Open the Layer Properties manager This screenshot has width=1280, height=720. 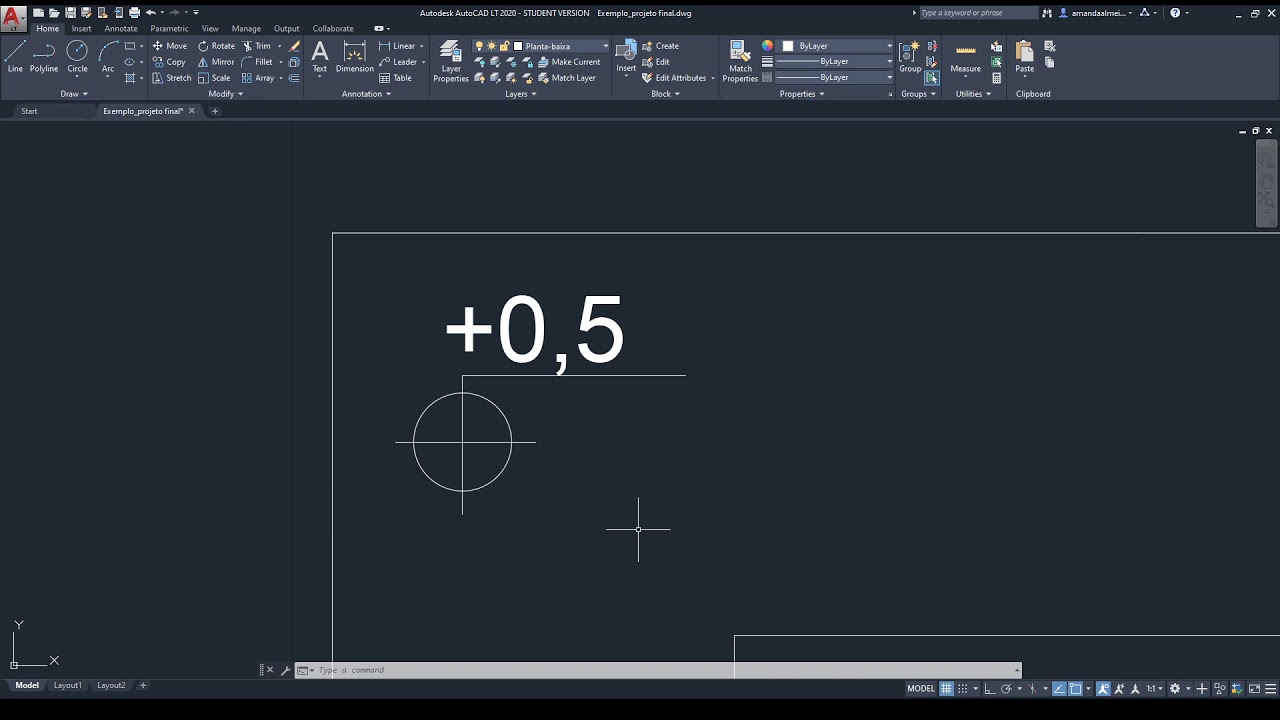[451, 62]
